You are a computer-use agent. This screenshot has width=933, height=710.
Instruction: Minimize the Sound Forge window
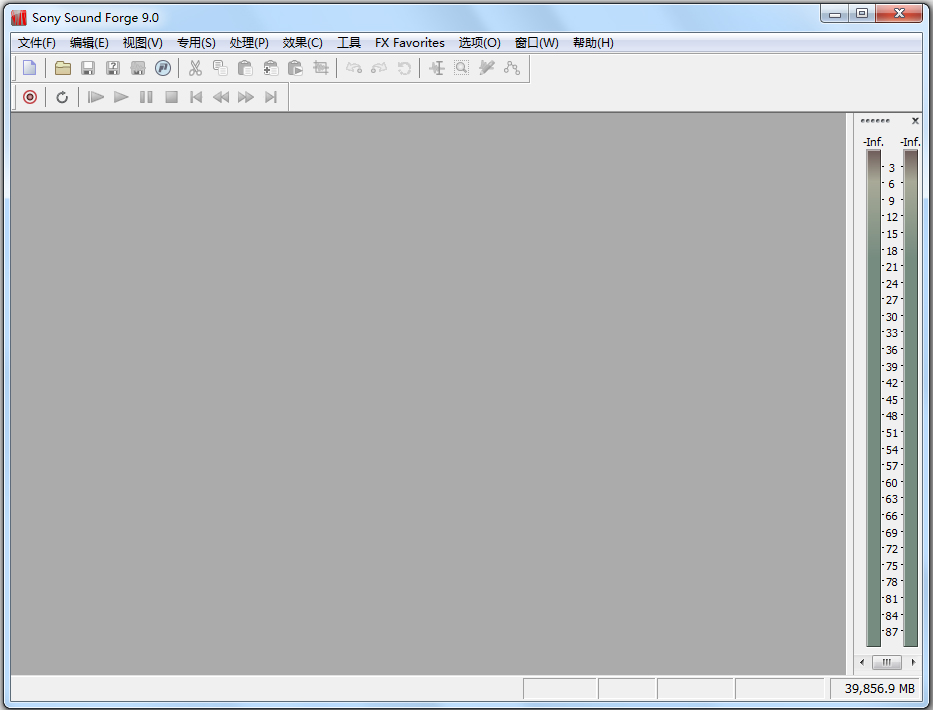(835, 14)
